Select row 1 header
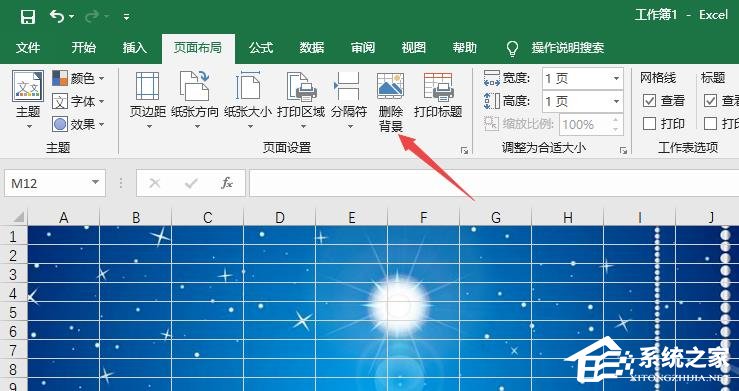This screenshot has width=739, height=391. 14,236
